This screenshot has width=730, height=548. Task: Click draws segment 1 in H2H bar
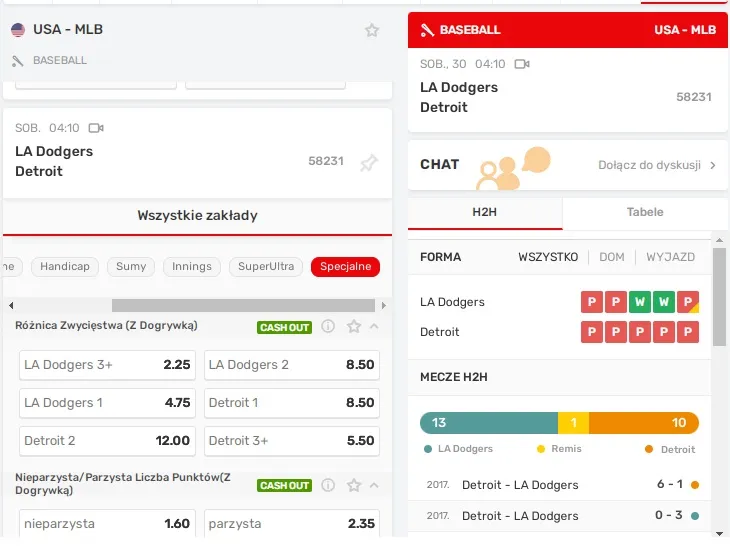(574, 423)
